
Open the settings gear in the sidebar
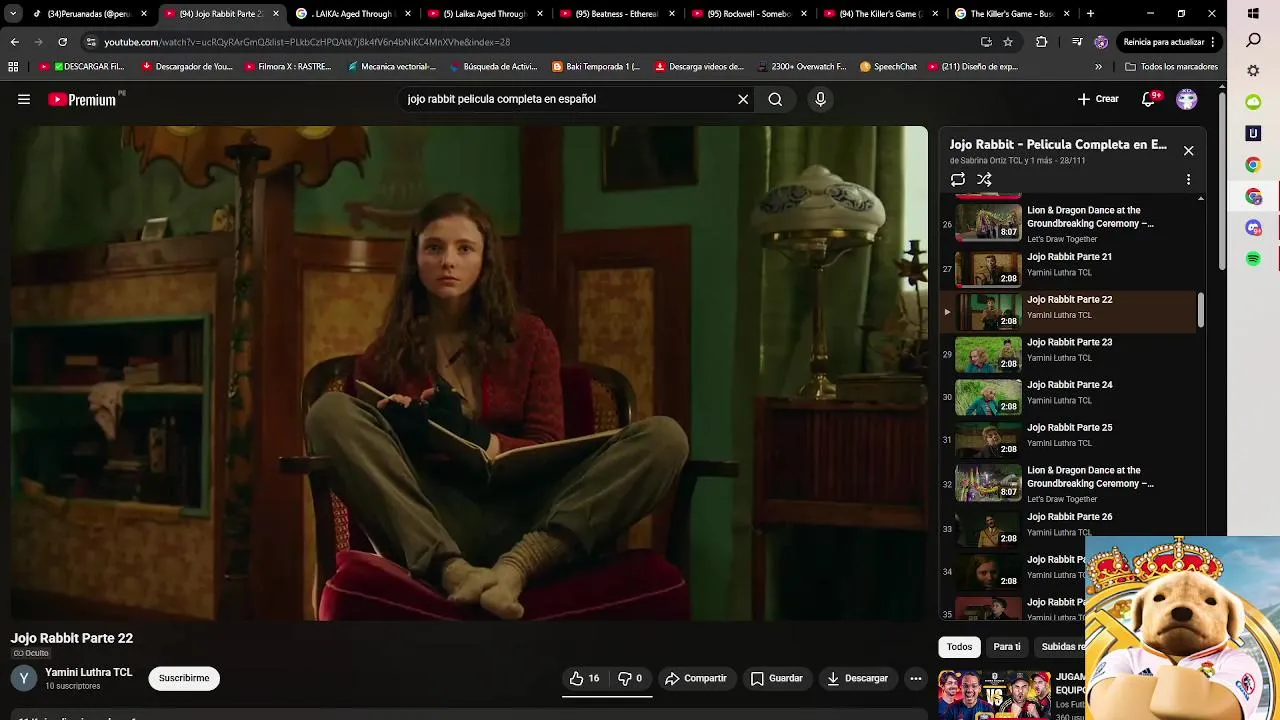(x=1254, y=71)
